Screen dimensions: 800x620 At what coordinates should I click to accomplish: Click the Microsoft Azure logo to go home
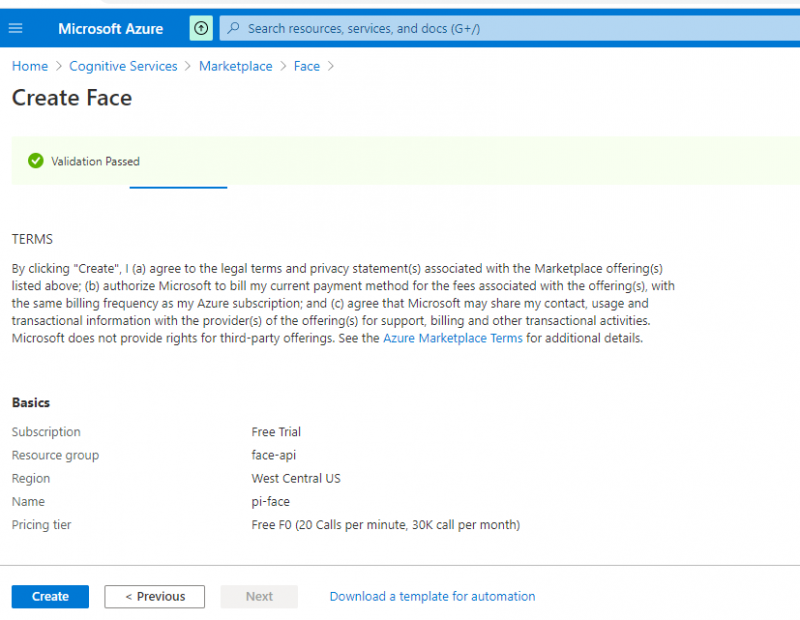pos(110,28)
